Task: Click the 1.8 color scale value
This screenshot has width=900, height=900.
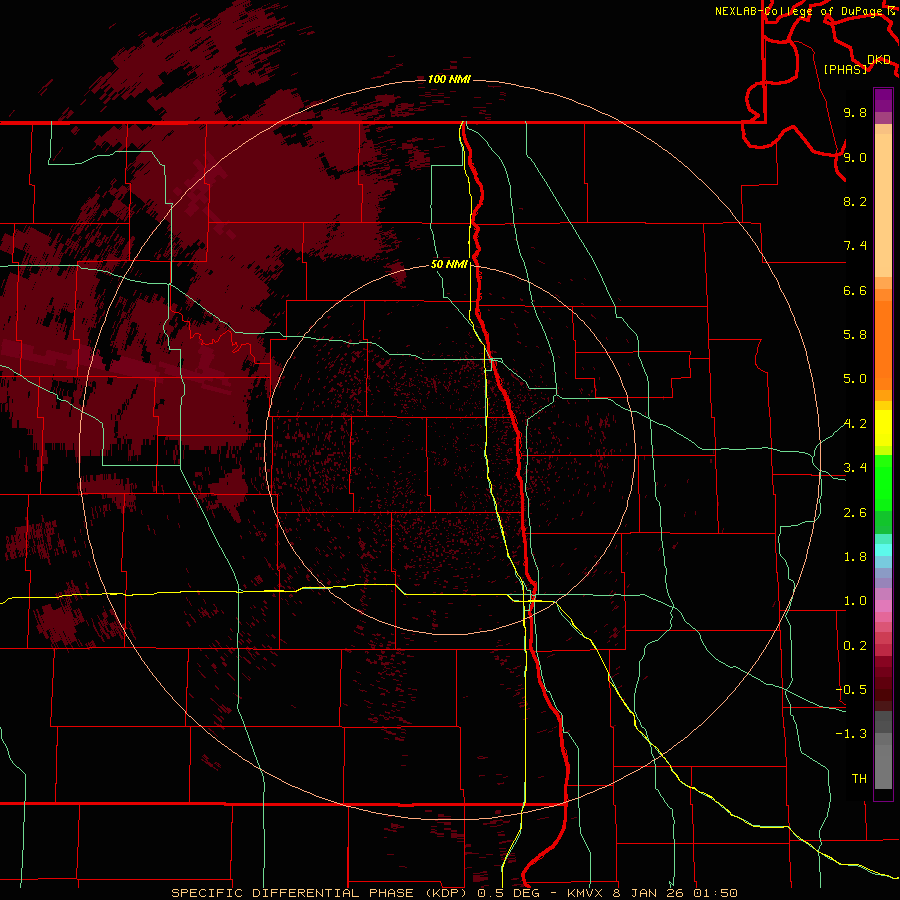Action: click(855, 557)
